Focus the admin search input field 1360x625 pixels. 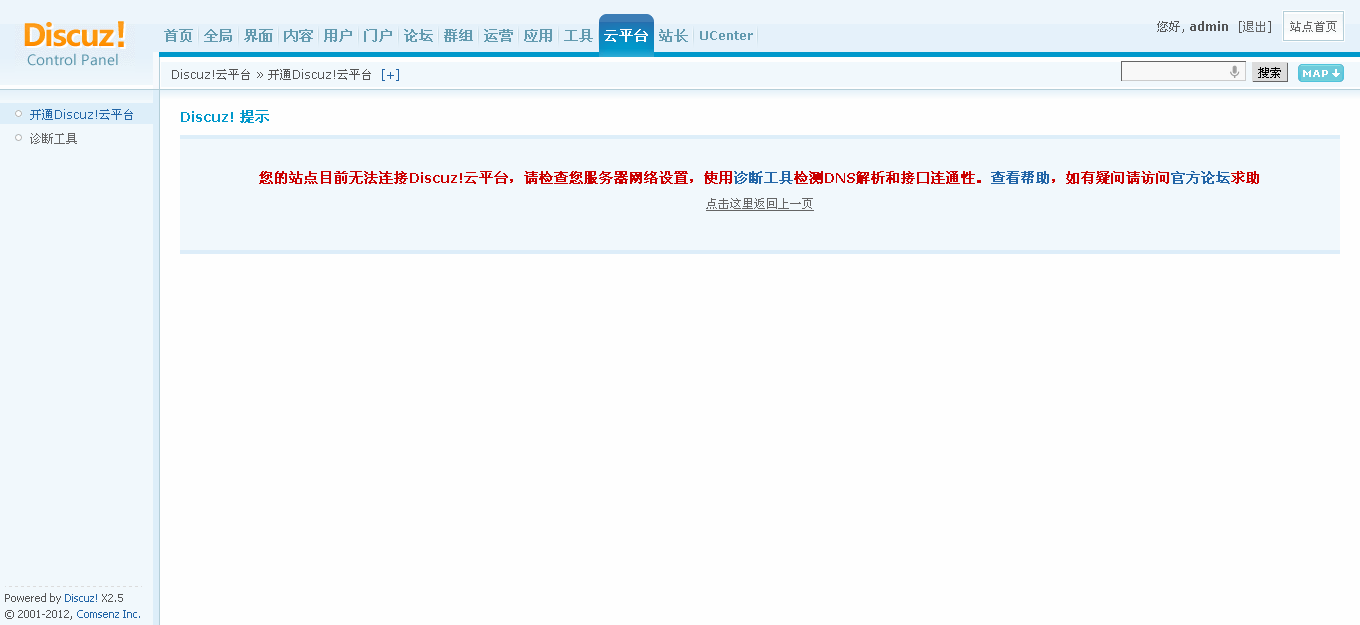pyautogui.click(x=1183, y=71)
